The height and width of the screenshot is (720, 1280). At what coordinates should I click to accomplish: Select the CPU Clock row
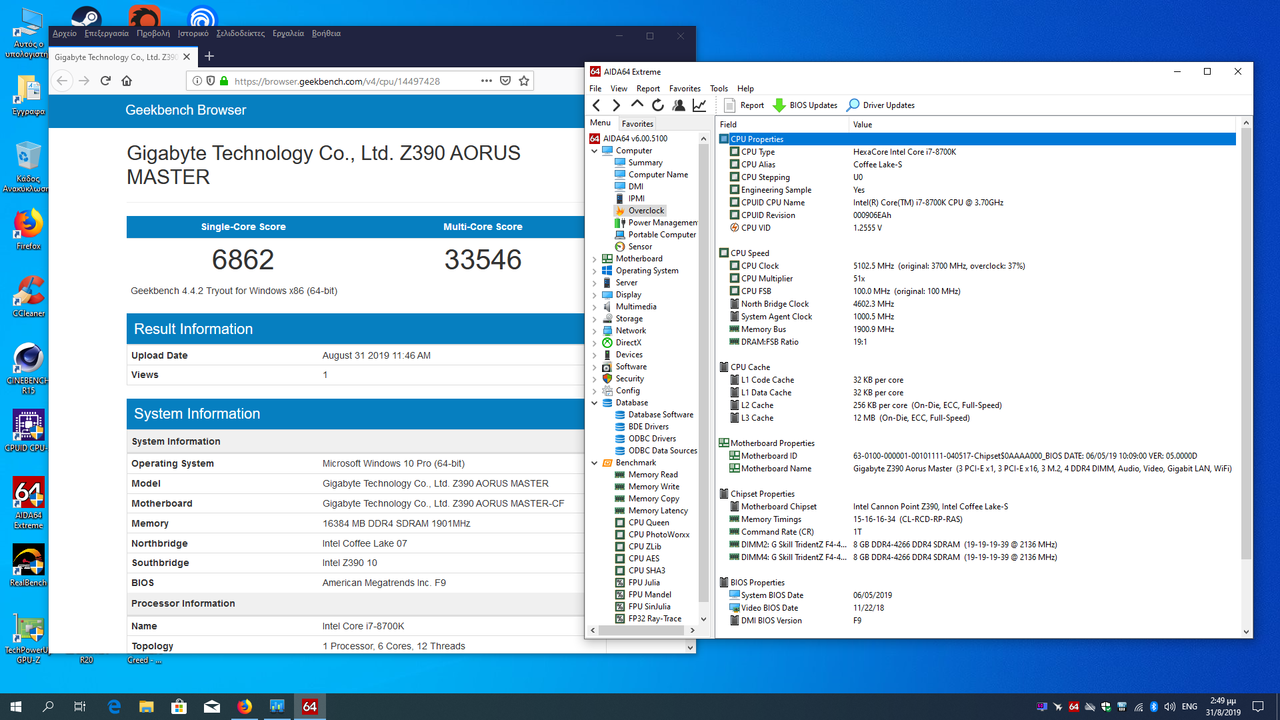pos(977,266)
